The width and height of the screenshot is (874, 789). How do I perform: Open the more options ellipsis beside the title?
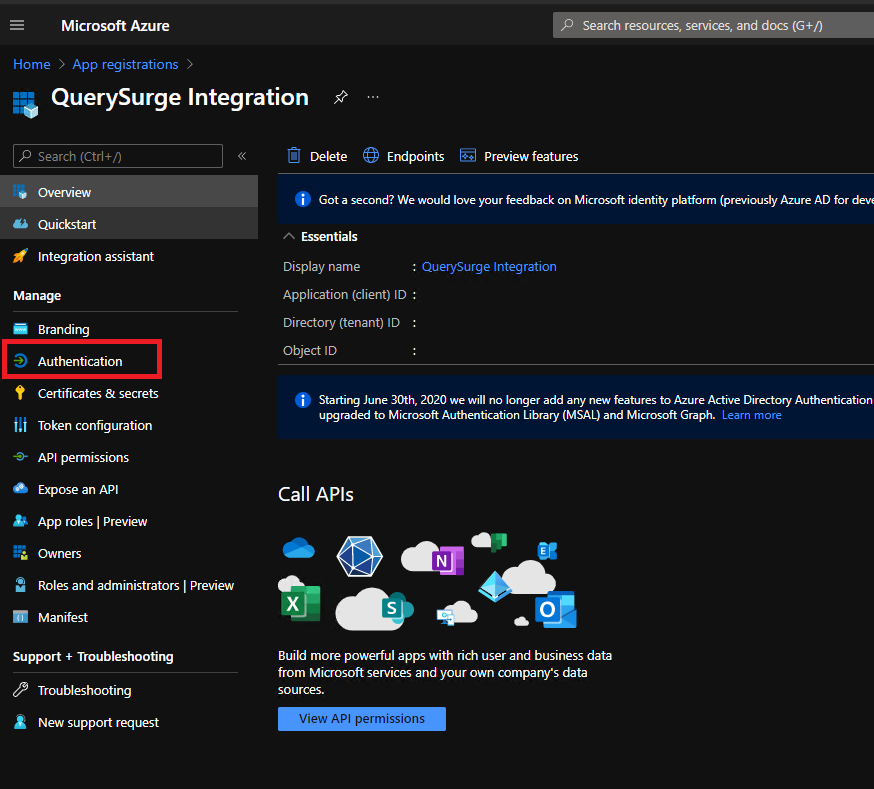tap(373, 97)
